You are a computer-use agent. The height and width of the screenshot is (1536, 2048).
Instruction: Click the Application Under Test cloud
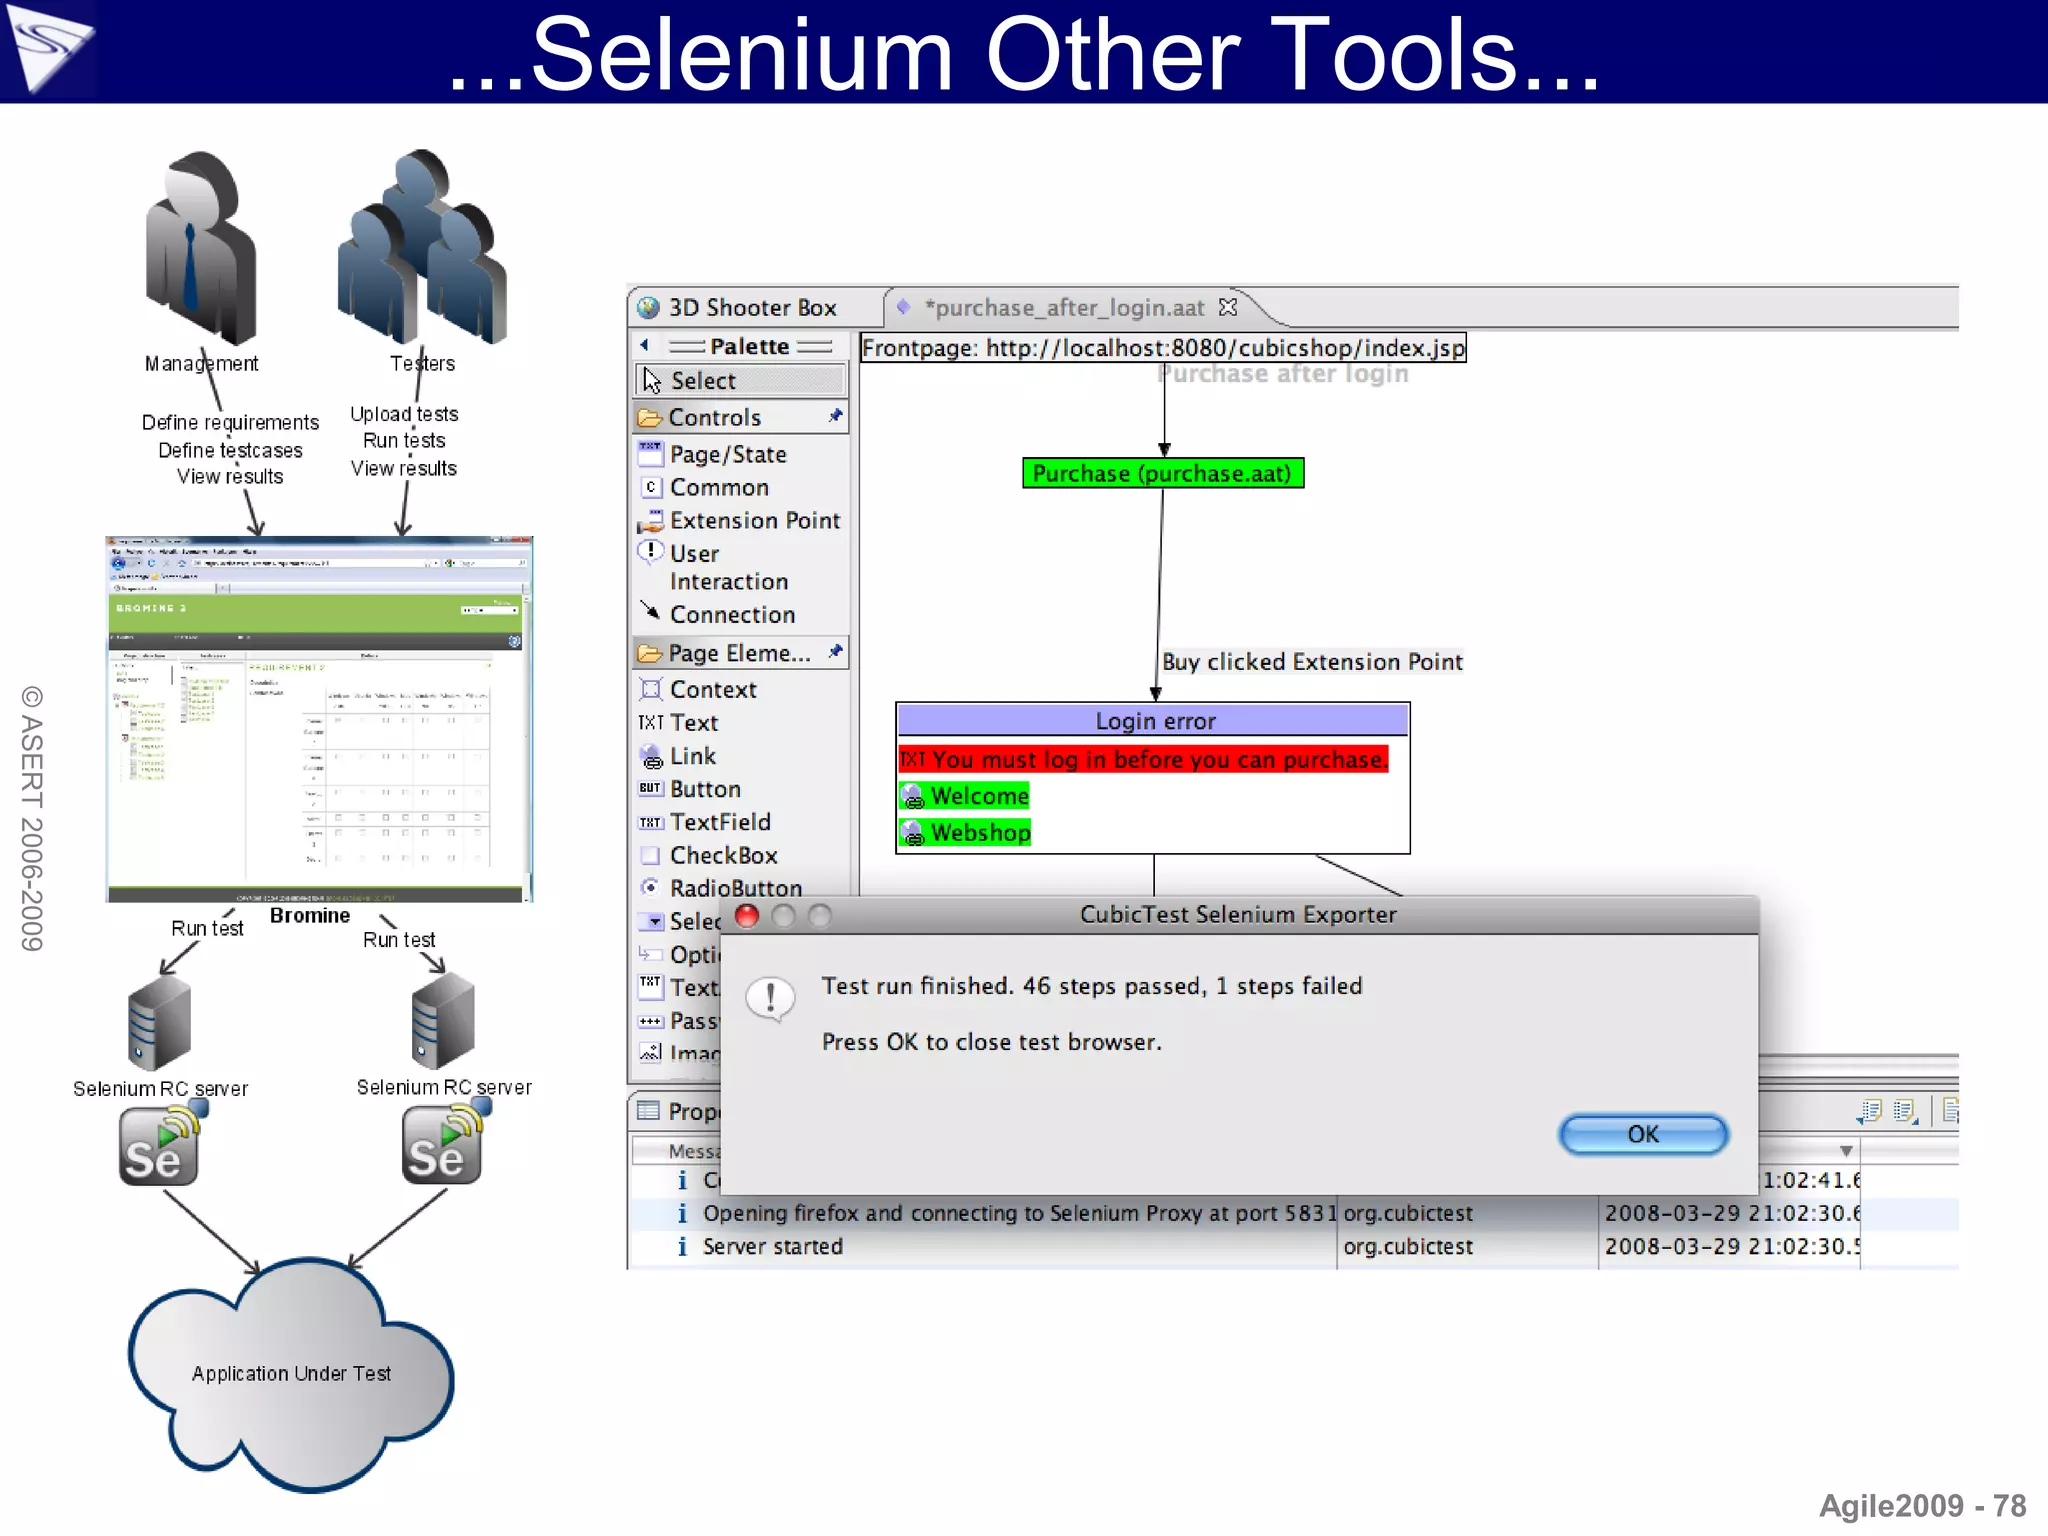pyautogui.click(x=291, y=1374)
